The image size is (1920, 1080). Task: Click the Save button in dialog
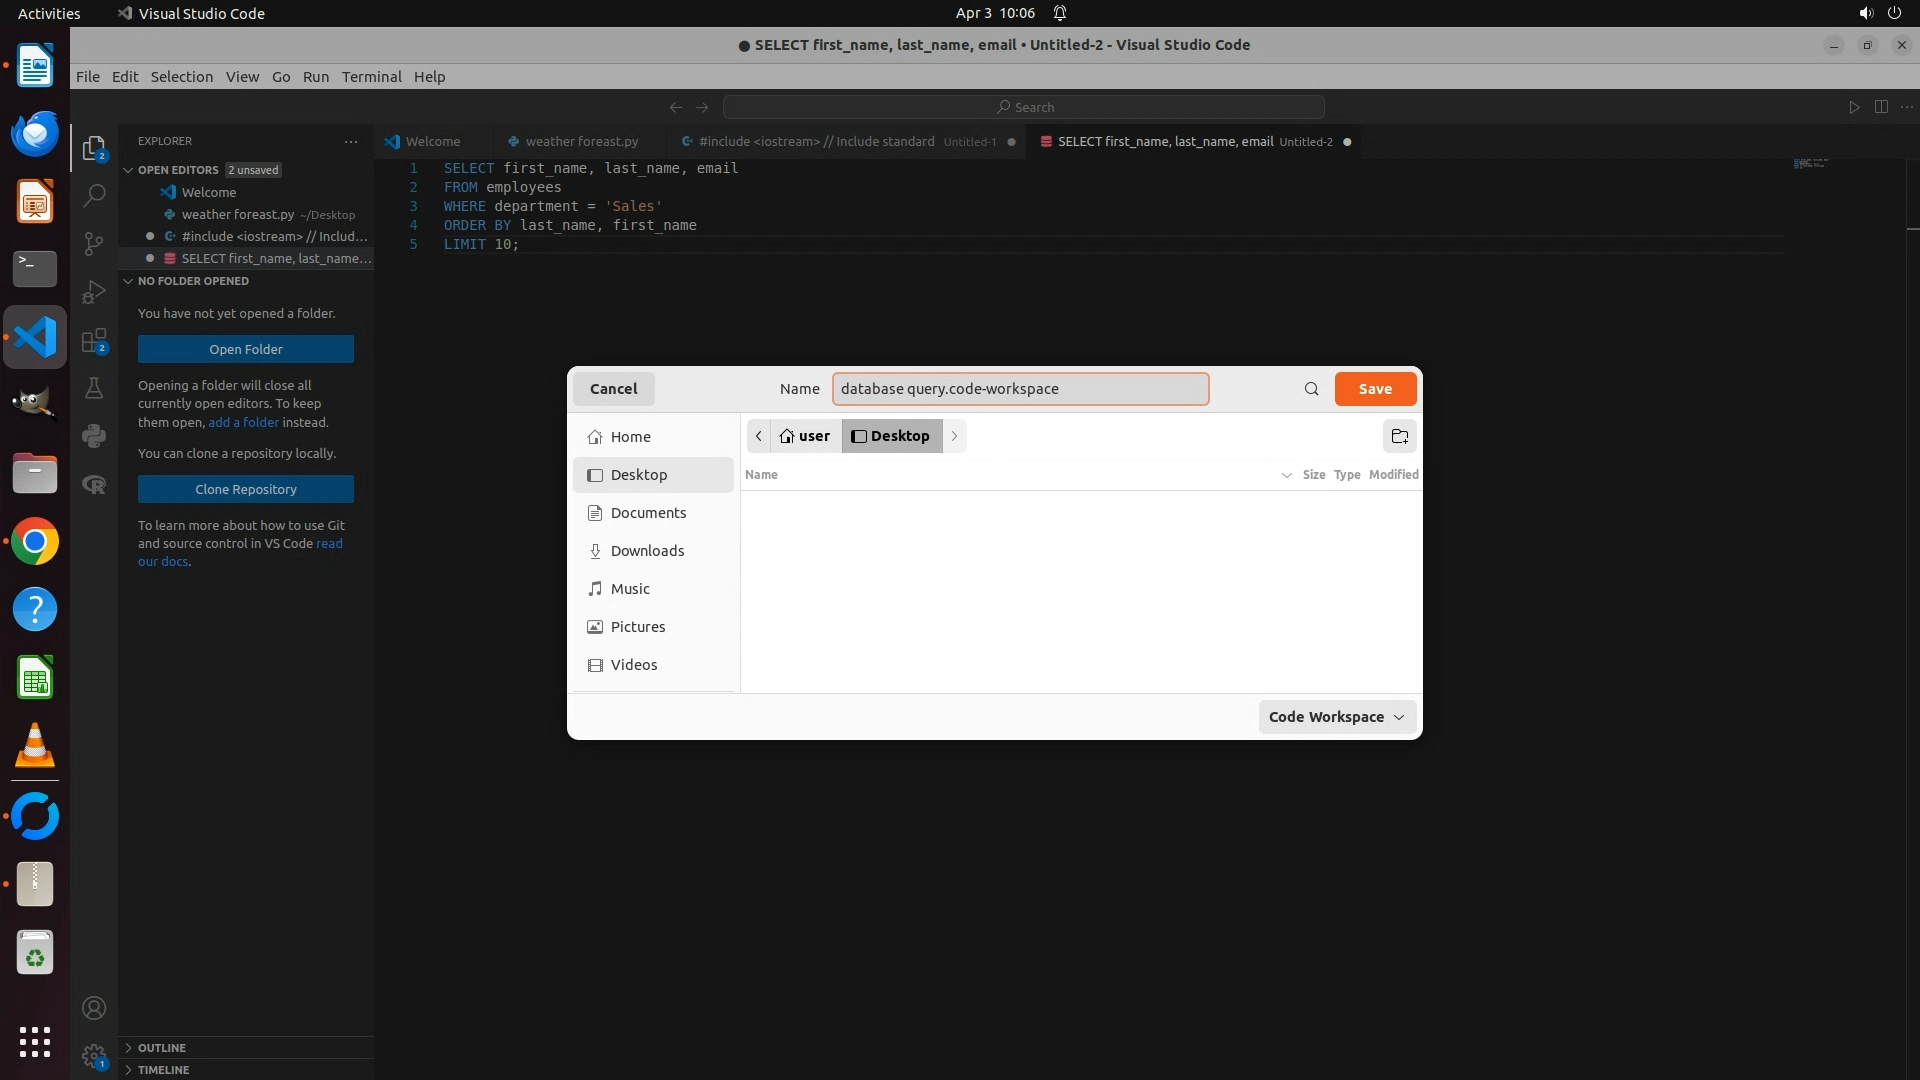(x=1374, y=389)
